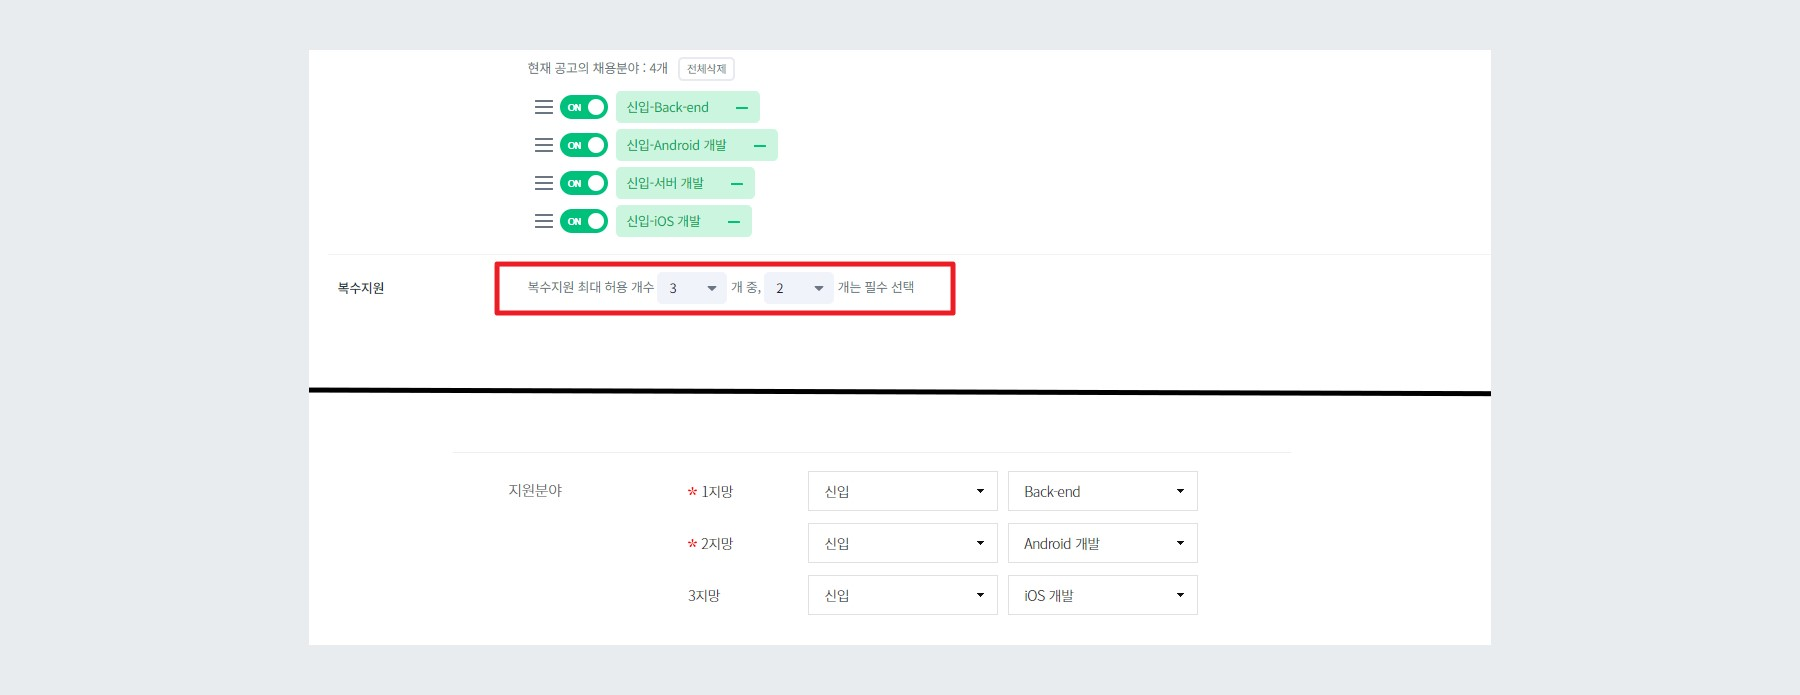Open the required selection count dropdown showing 2
1800x695 pixels.
point(799,288)
